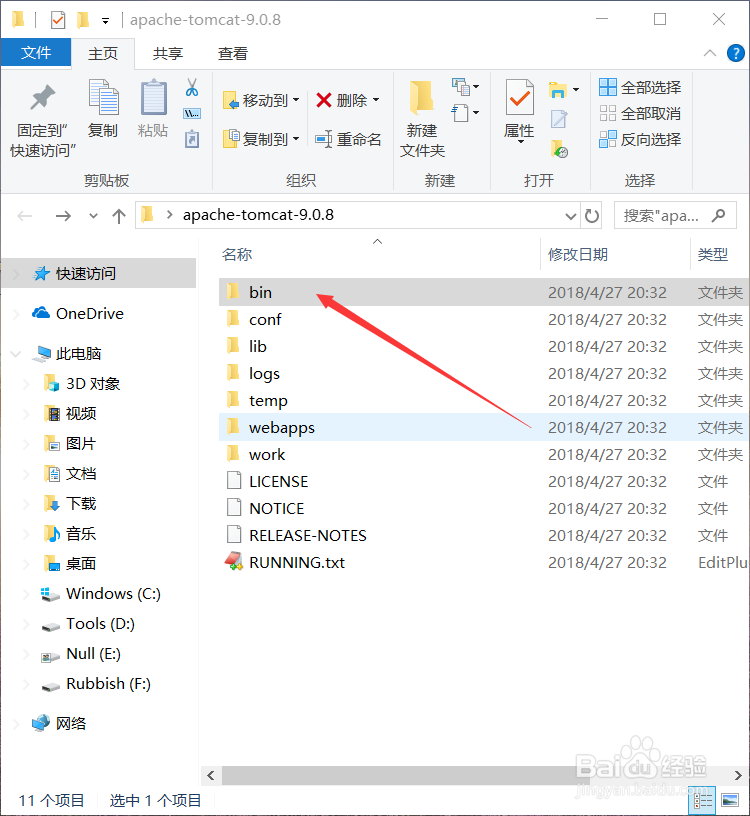Open the customize quick access toolbar arrow
750x816 pixels.
coord(105,21)
